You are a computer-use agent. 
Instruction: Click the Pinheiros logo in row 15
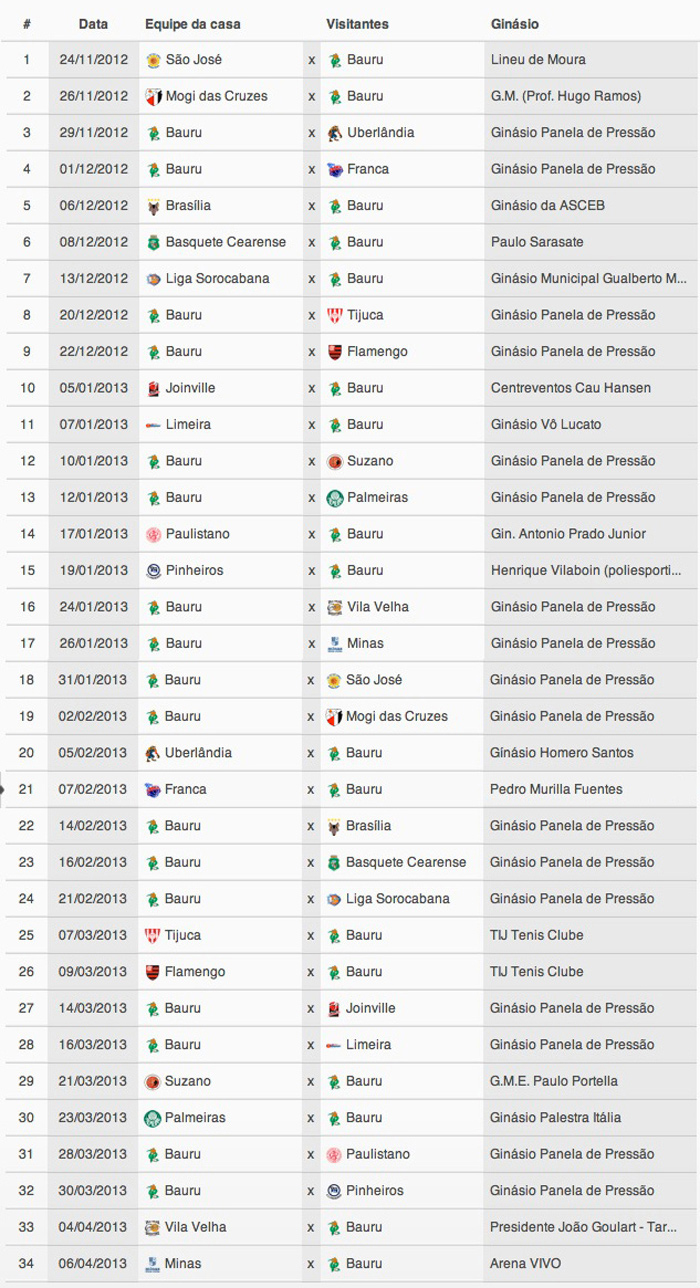(153, 571)
